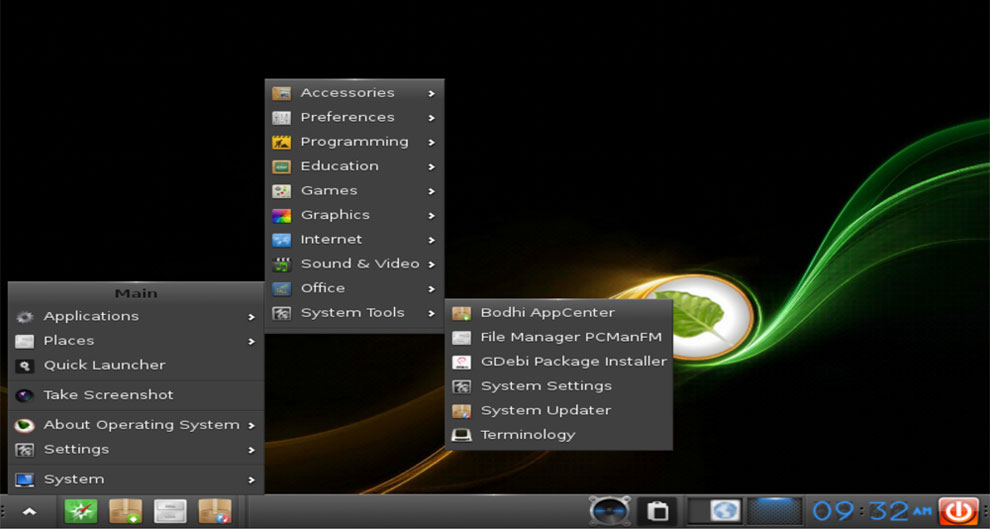Click the up-arrow menu button on shelf
Viewport: 990px width, 529px height.
(x=29, y=511)
